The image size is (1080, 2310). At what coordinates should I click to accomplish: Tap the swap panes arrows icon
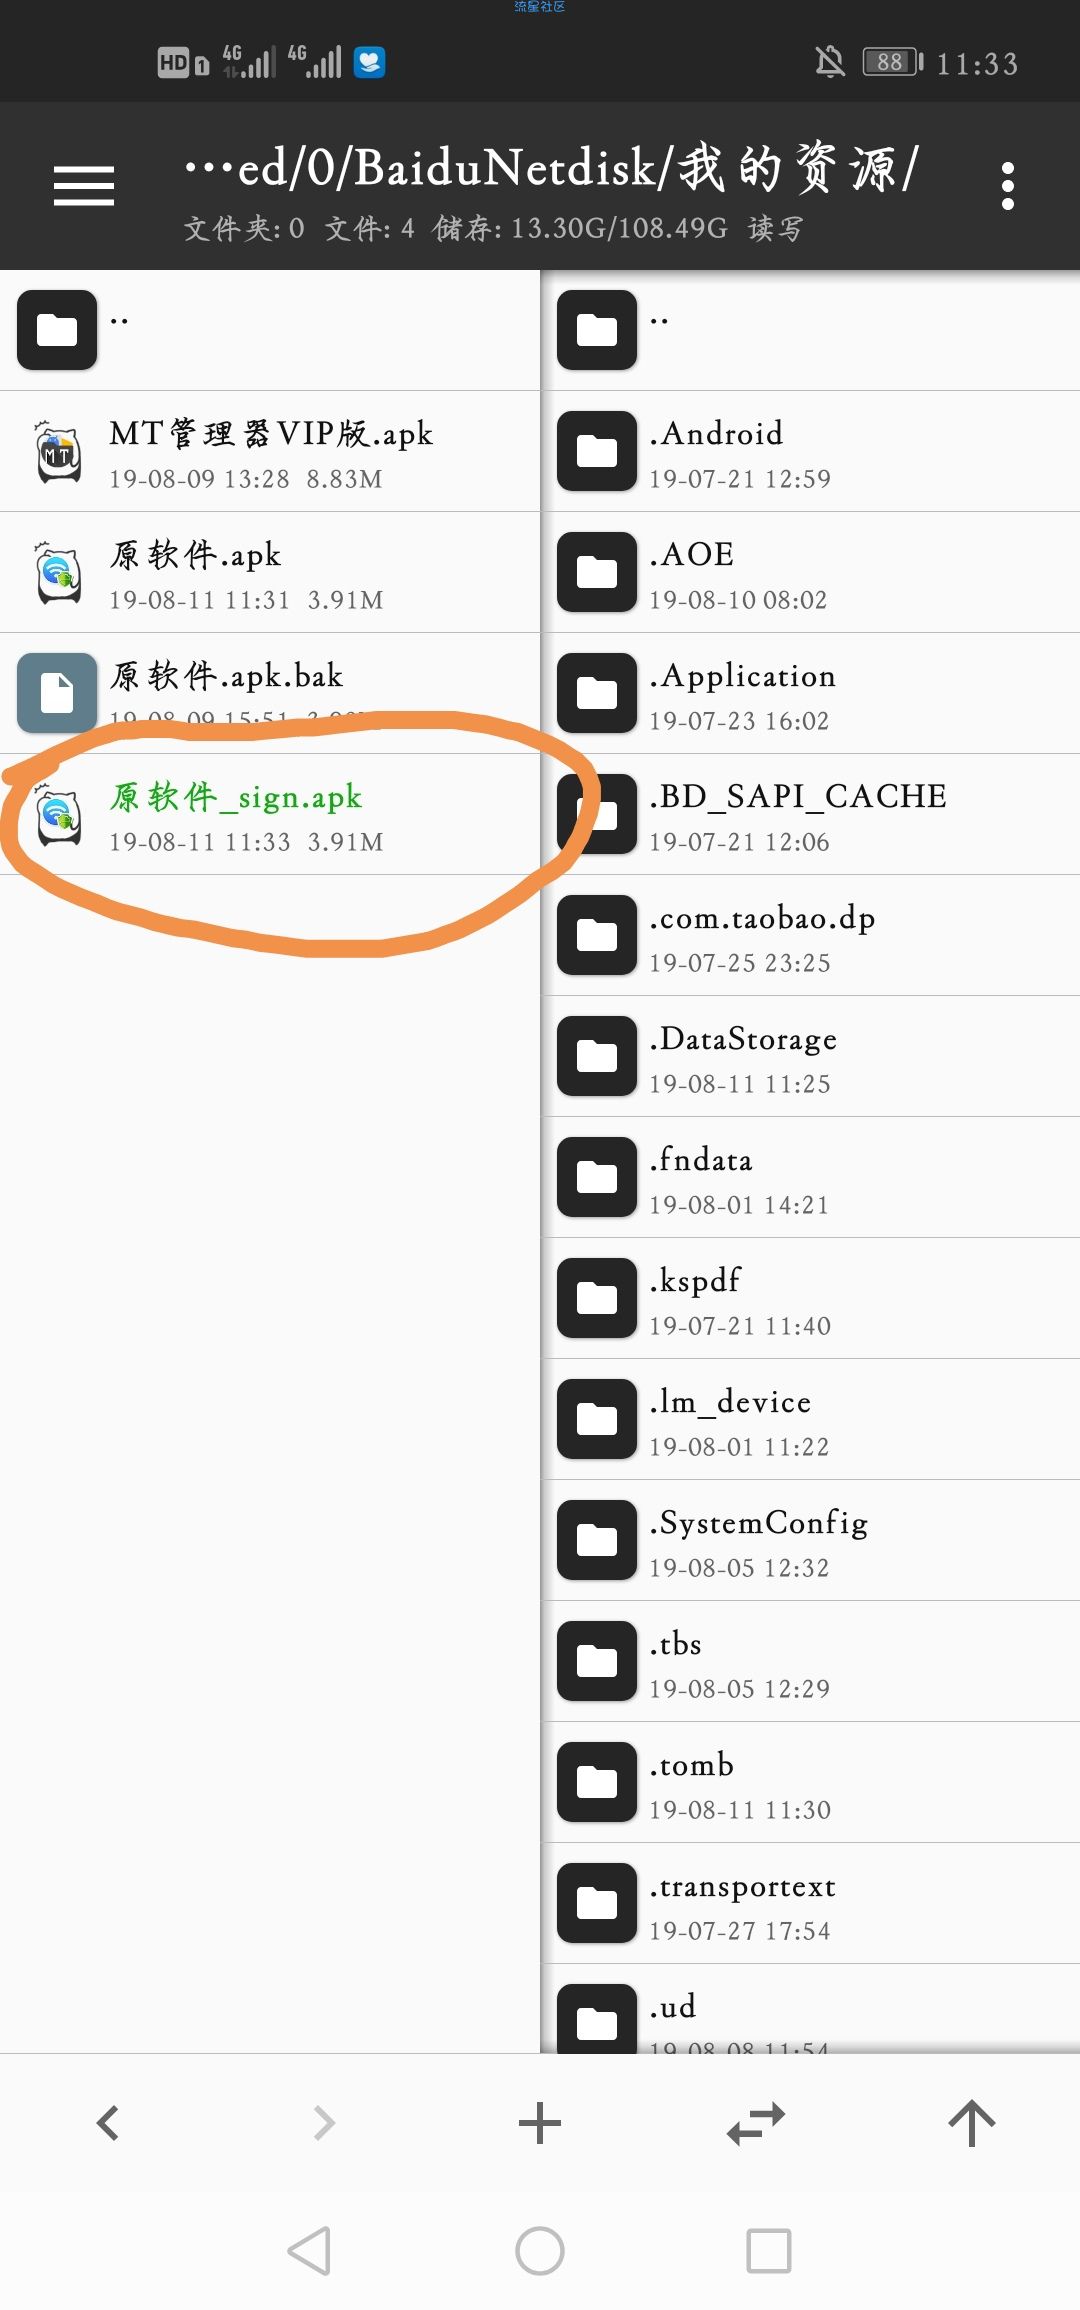756,2122
